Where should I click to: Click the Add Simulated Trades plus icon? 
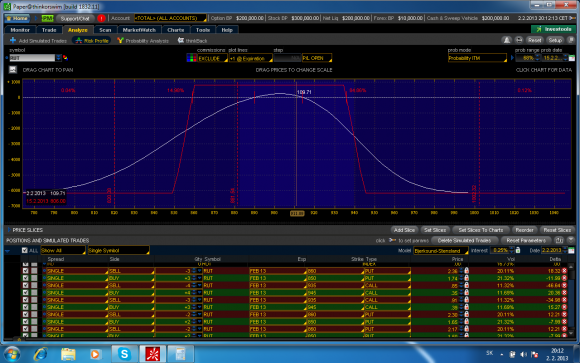[13, 40]
